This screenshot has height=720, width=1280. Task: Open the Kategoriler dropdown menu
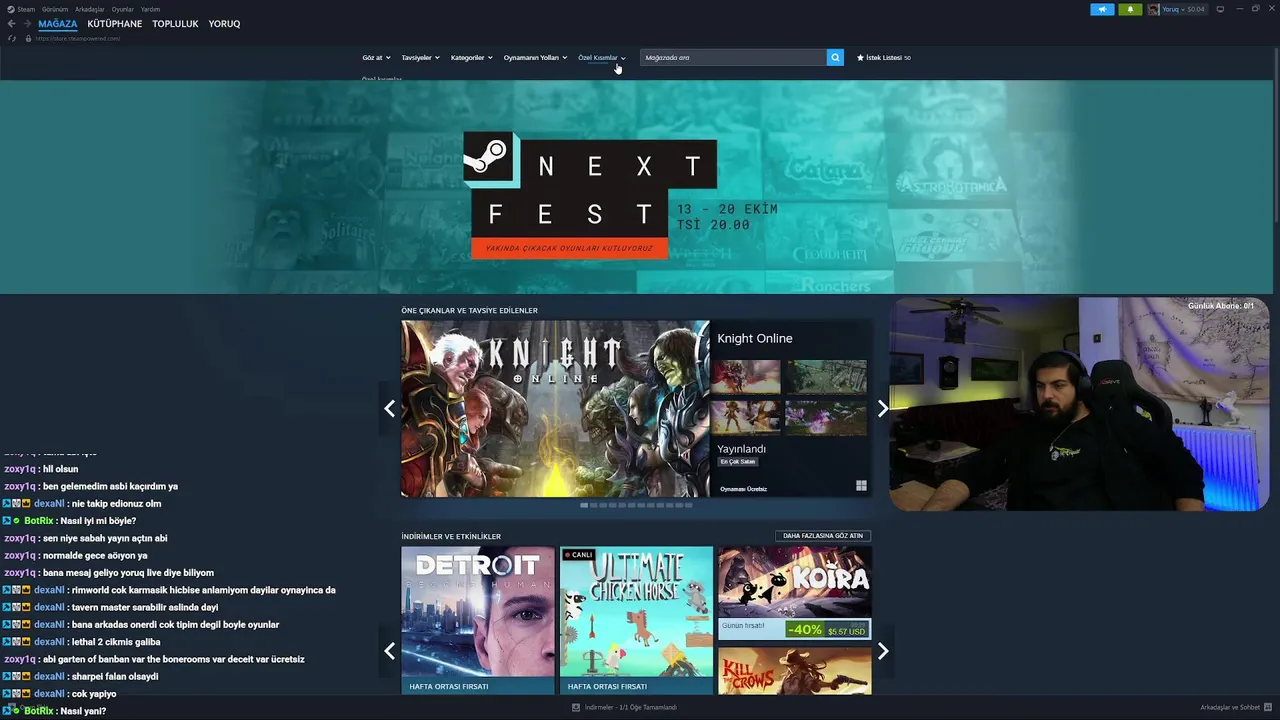point(471,58)
